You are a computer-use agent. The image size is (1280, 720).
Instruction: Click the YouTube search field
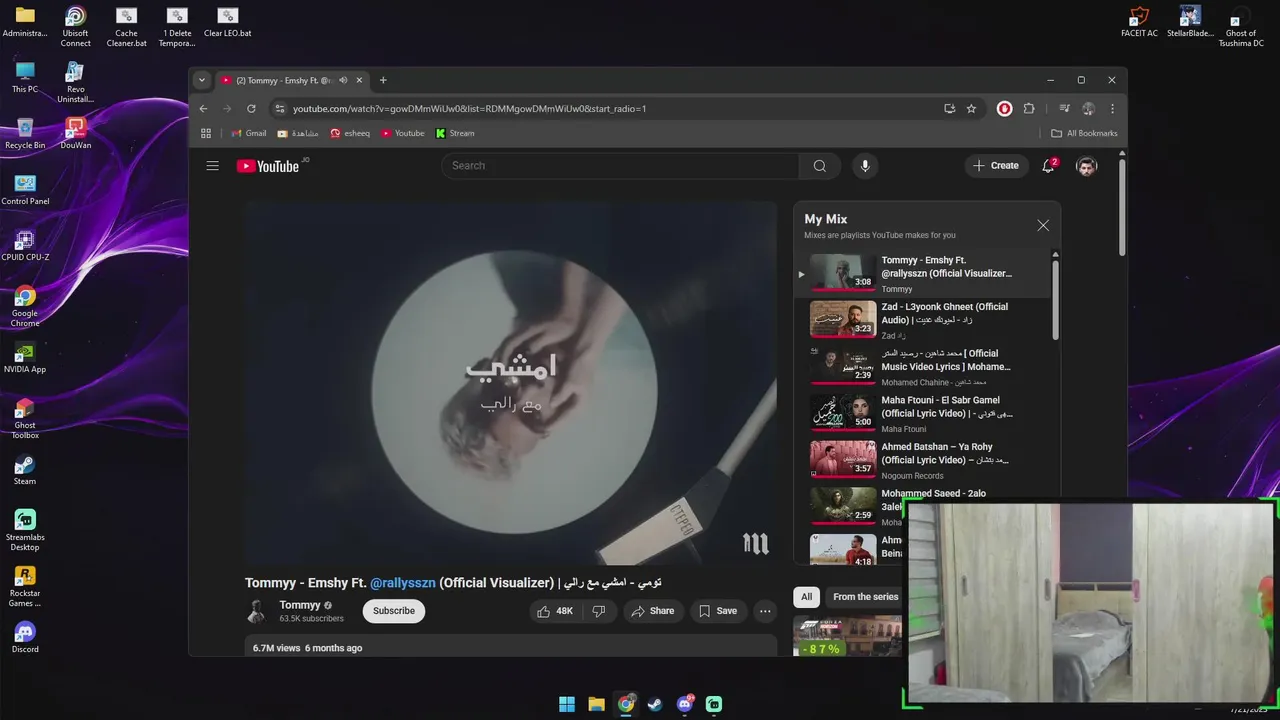tap(620, 166)
